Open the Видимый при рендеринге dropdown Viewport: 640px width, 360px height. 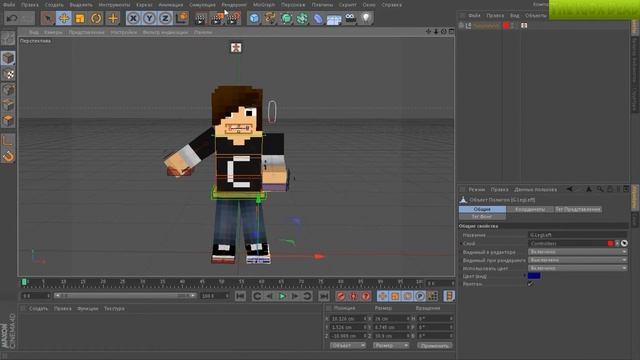[x=577, y=260]
